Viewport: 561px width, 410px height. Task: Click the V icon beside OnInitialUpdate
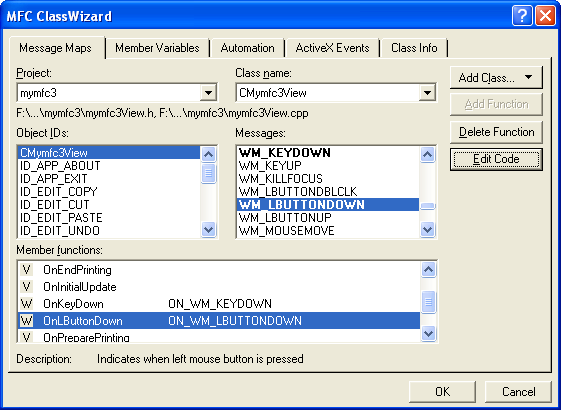pos(26,287)
